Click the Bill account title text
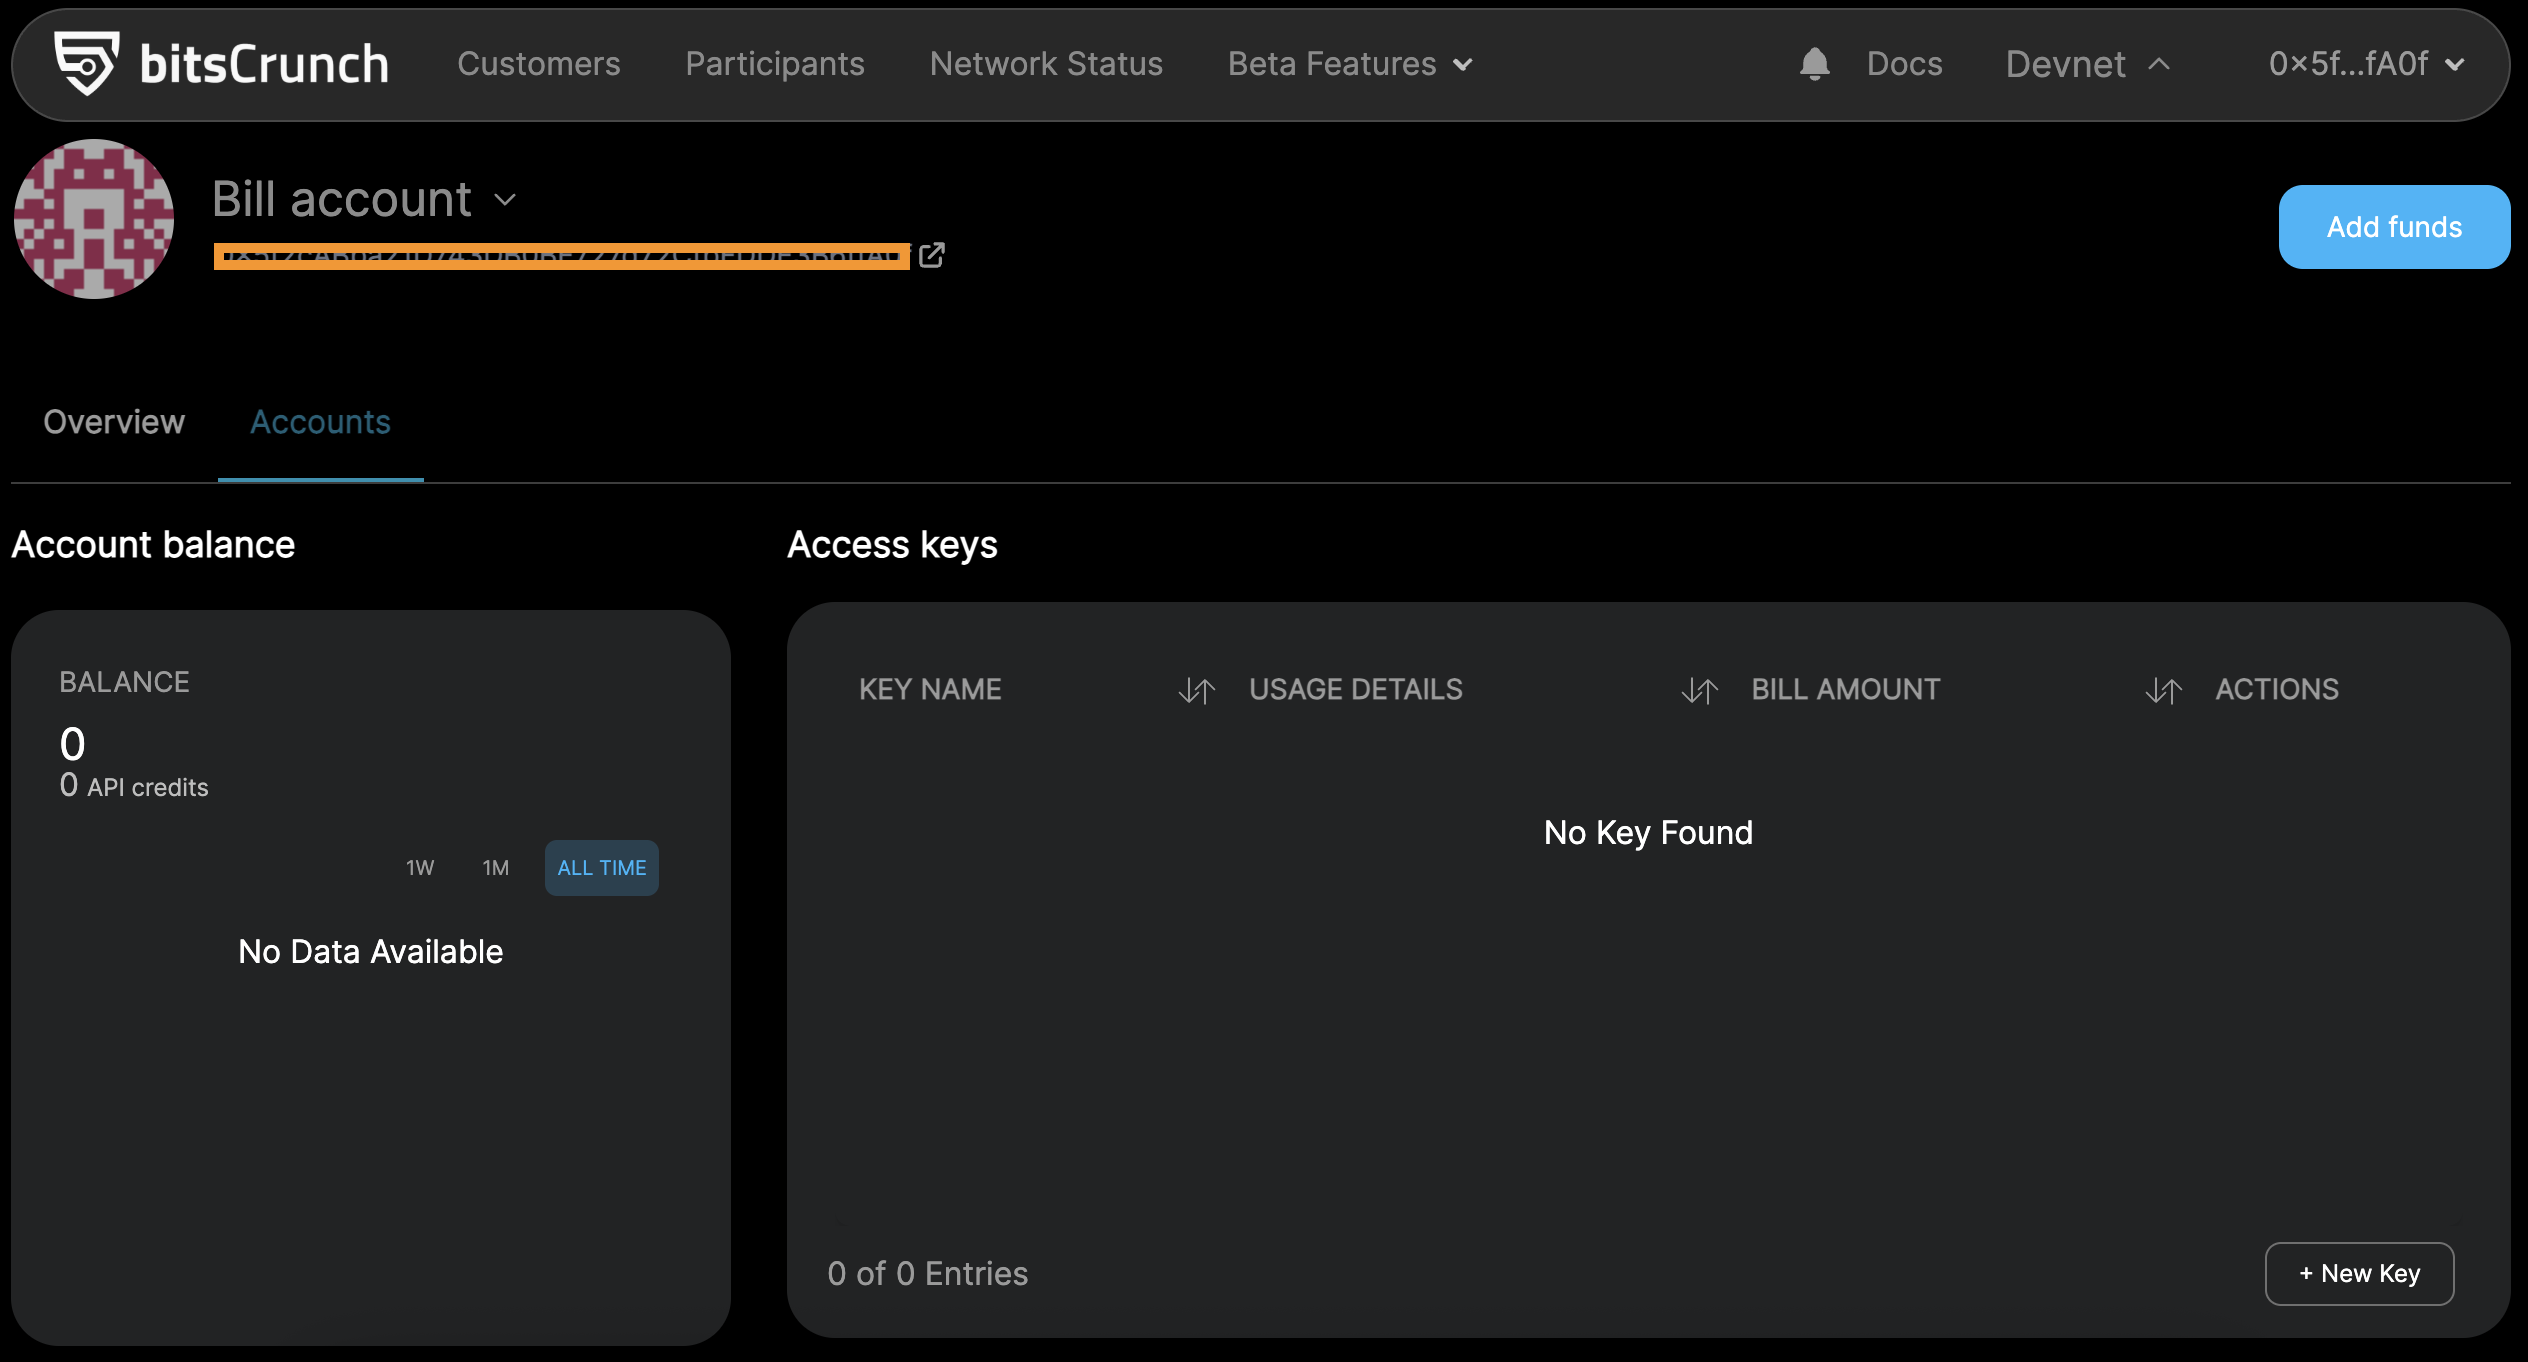Screen dimensions: 2528x1362 (x=342, y=199)
